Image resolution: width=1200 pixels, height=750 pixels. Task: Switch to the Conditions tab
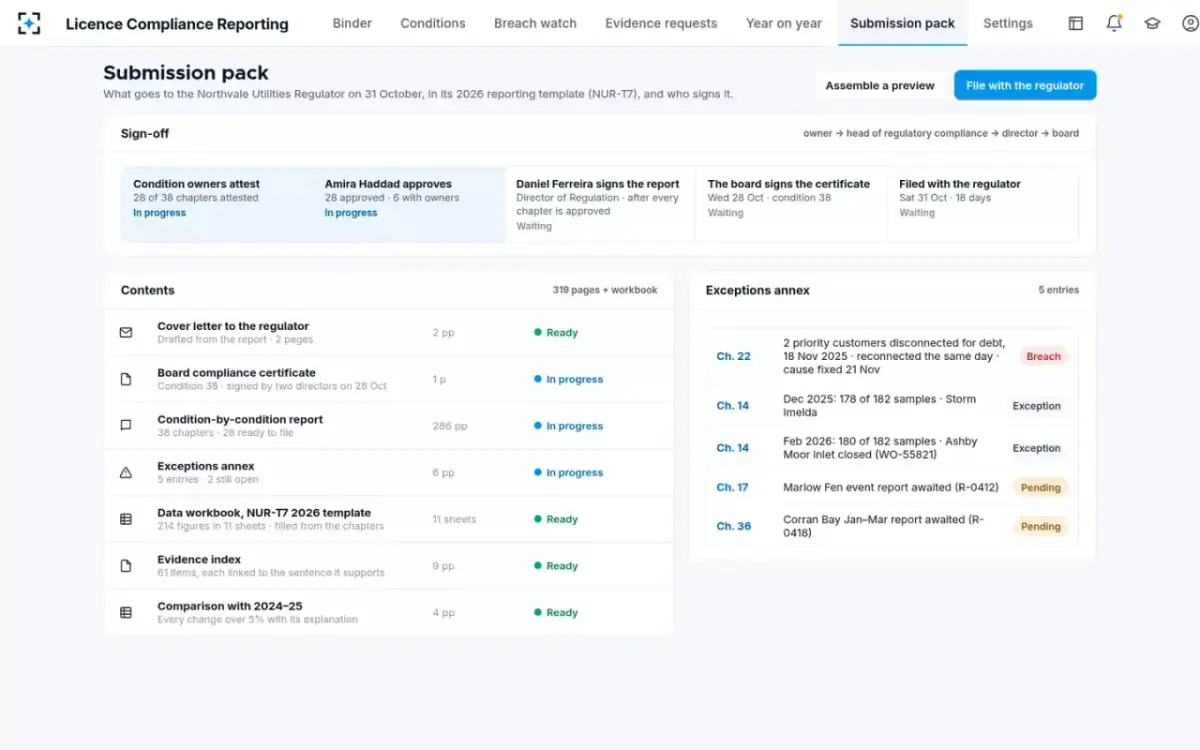tap(433, 23)
